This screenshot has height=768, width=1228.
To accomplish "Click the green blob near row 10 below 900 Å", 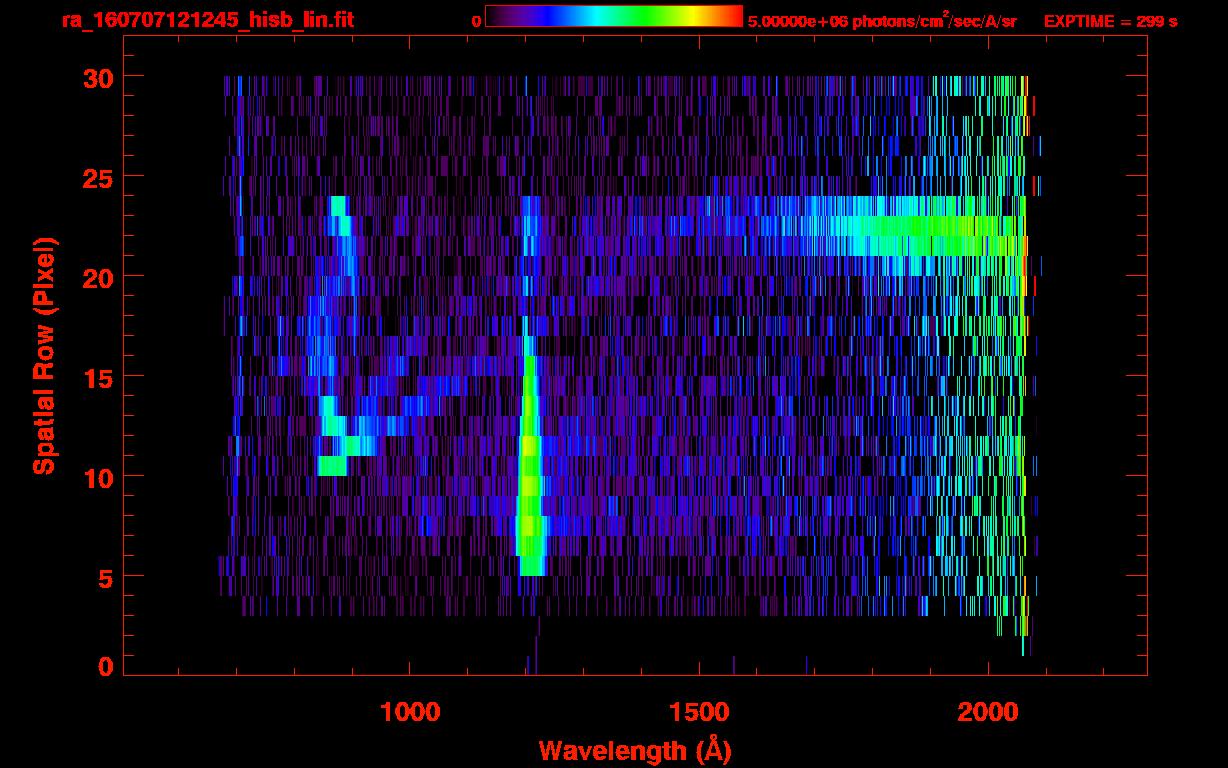I will tap(332, 466).
